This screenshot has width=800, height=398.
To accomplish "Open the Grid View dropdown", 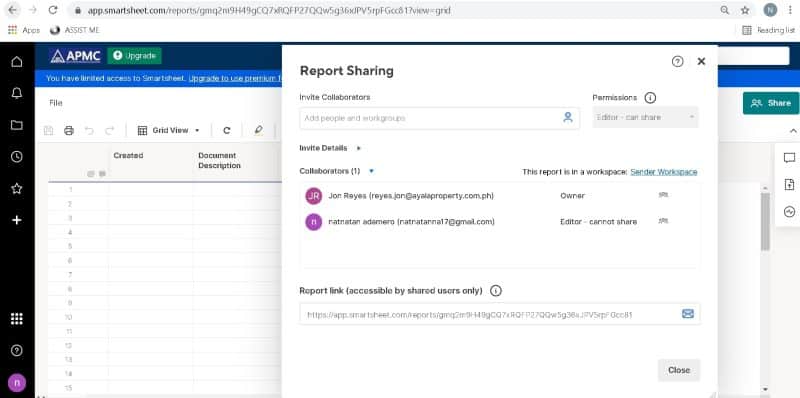I will (x=169, y=131).
